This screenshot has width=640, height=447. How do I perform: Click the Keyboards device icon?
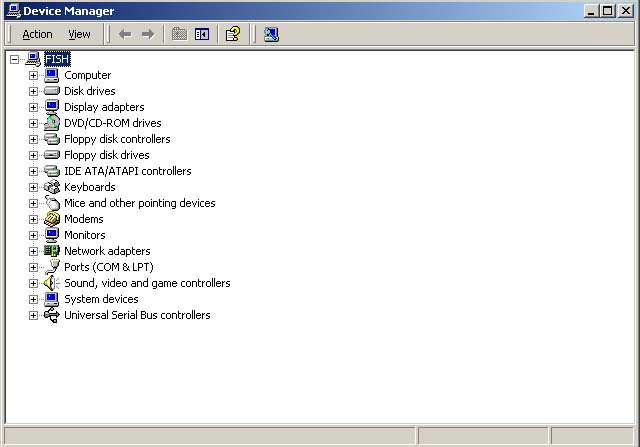click(52, 187)
